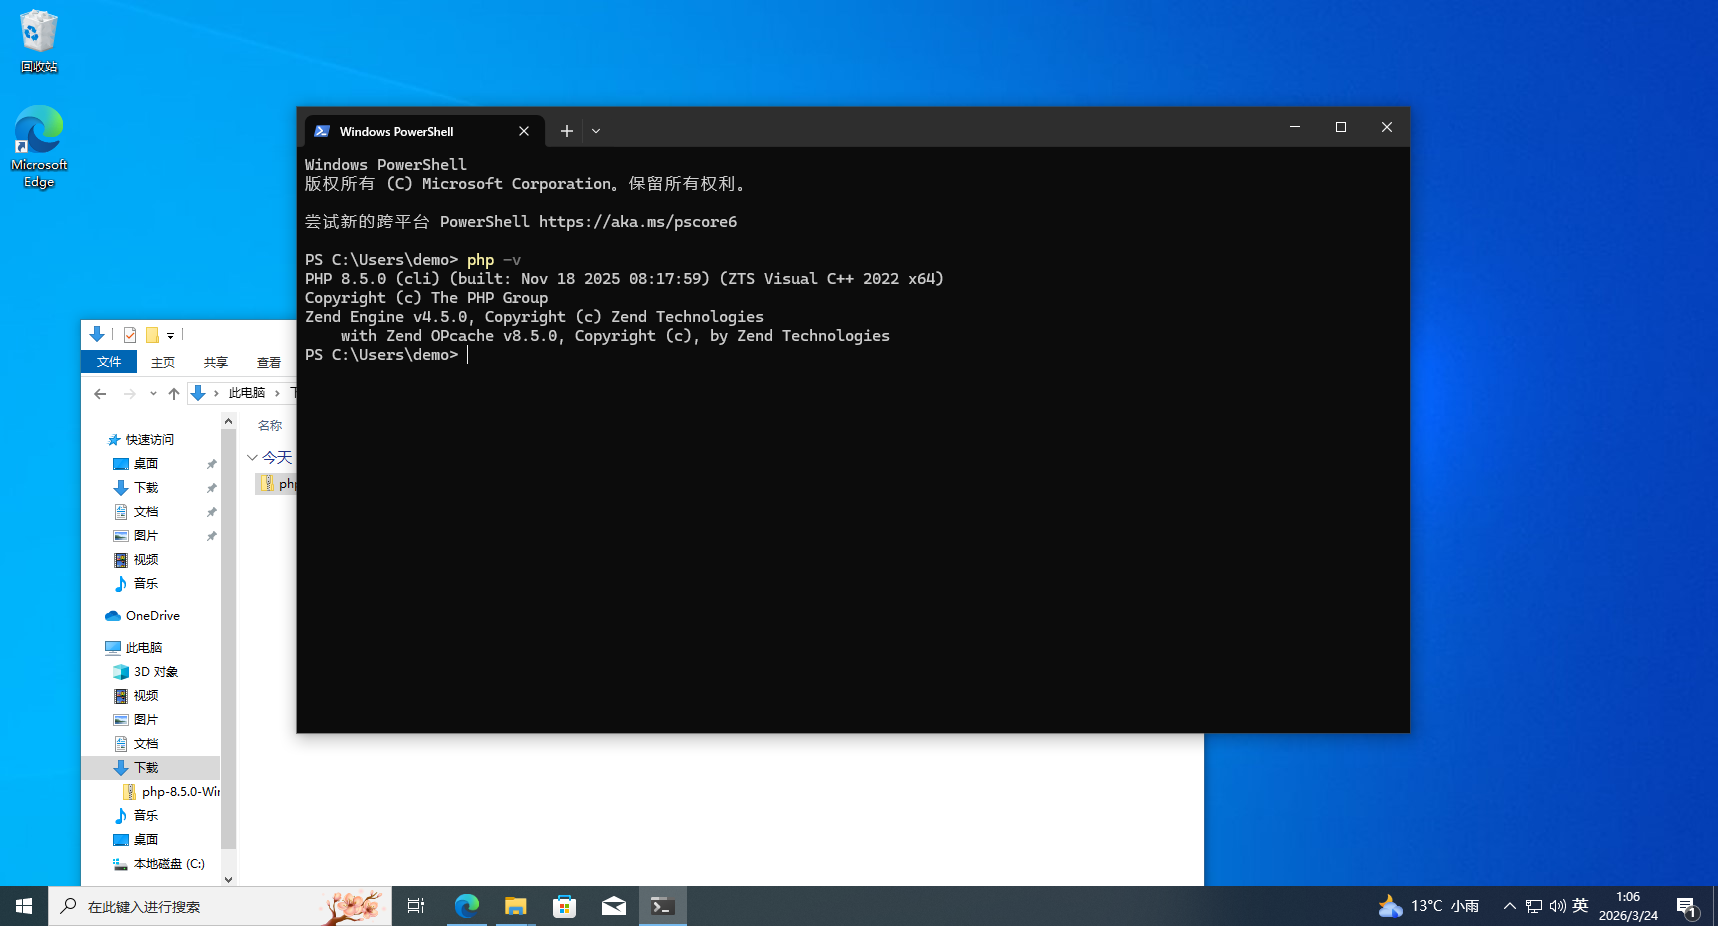Click the Explorer back navigation arrow
The height and width of the screenshot is (926, 1718).
click(100, 394)
